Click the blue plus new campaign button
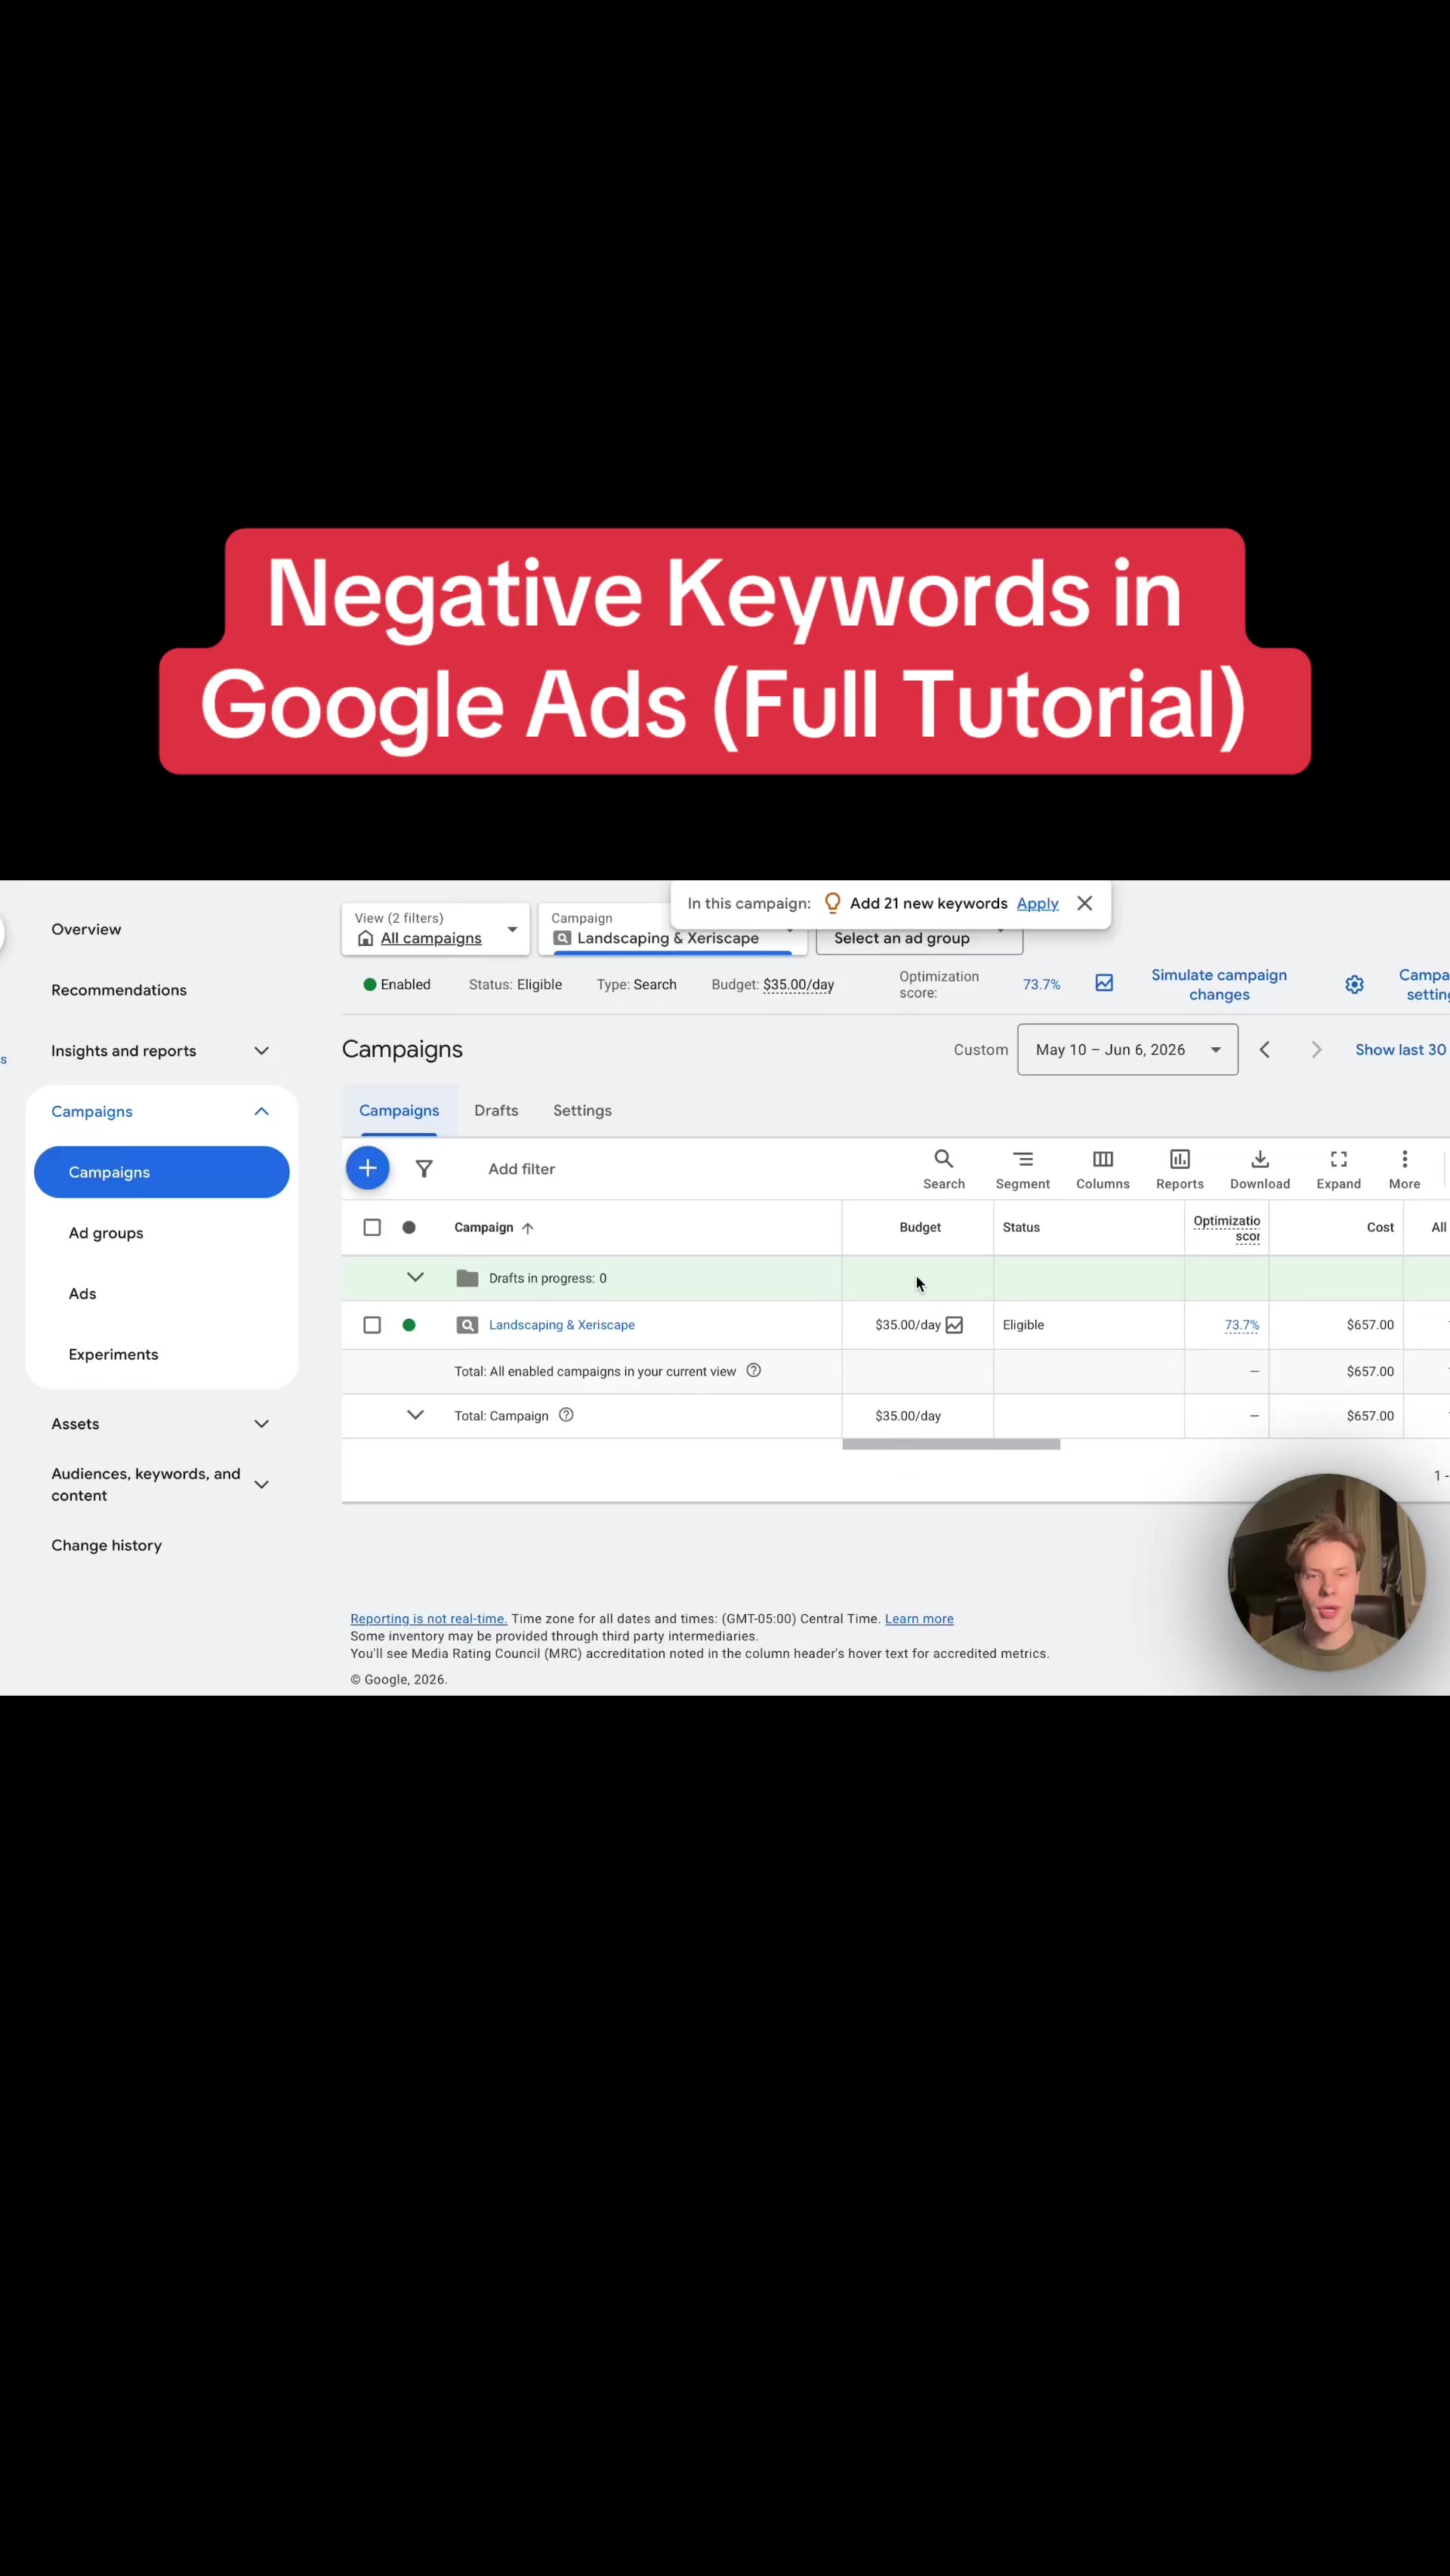This screenshot has height=2576, width=1450. [x=367, y=1168]
